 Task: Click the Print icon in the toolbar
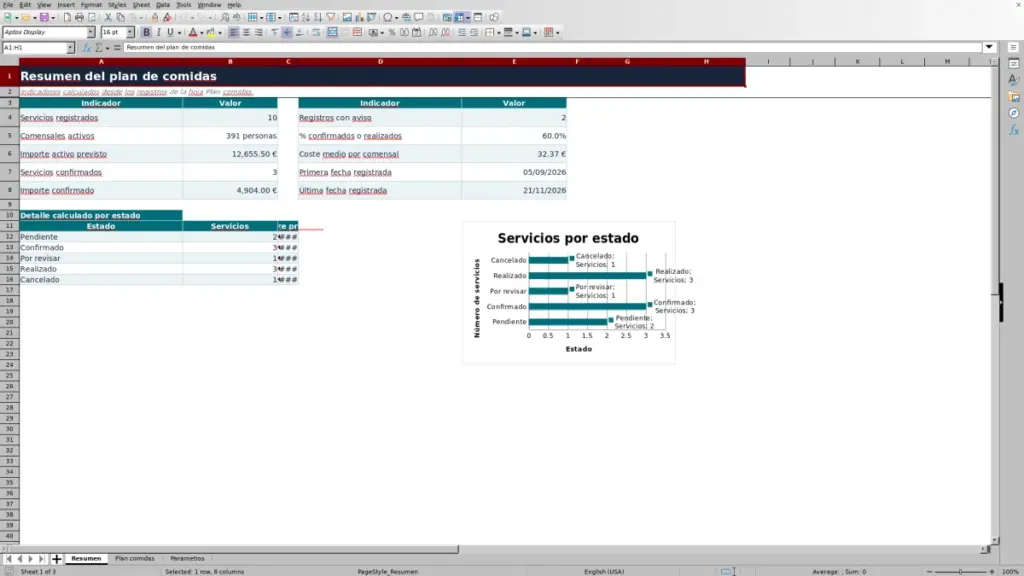pos(79,18)
